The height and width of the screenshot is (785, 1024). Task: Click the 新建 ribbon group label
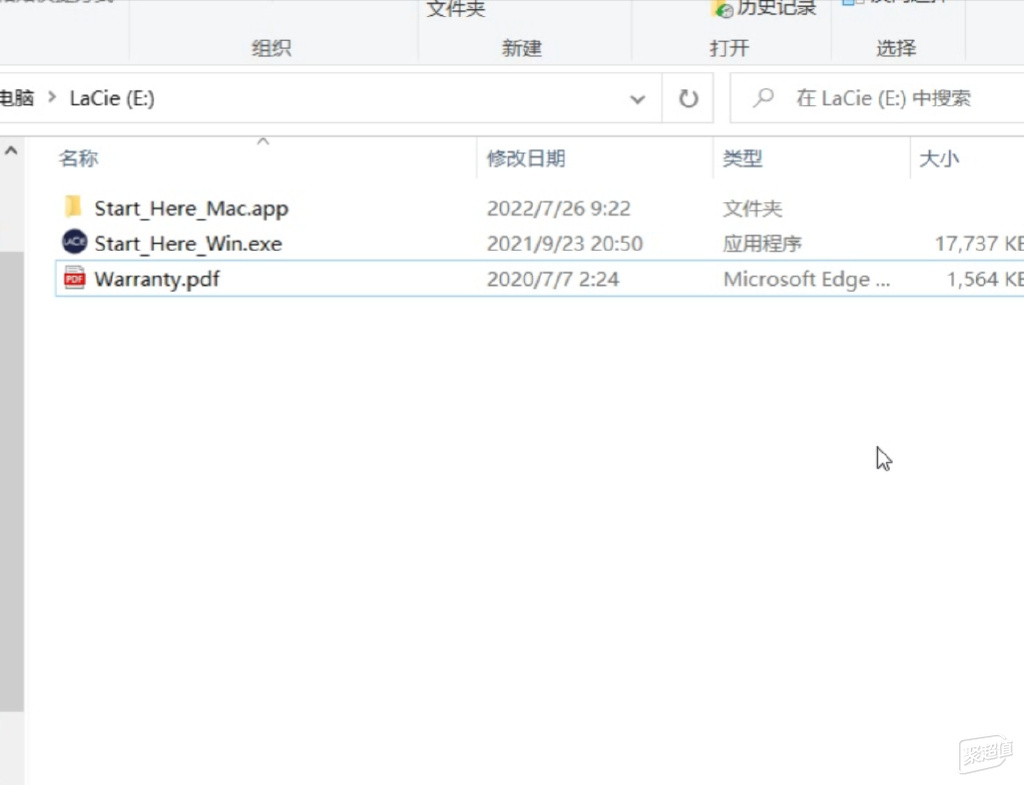point(522,48)
